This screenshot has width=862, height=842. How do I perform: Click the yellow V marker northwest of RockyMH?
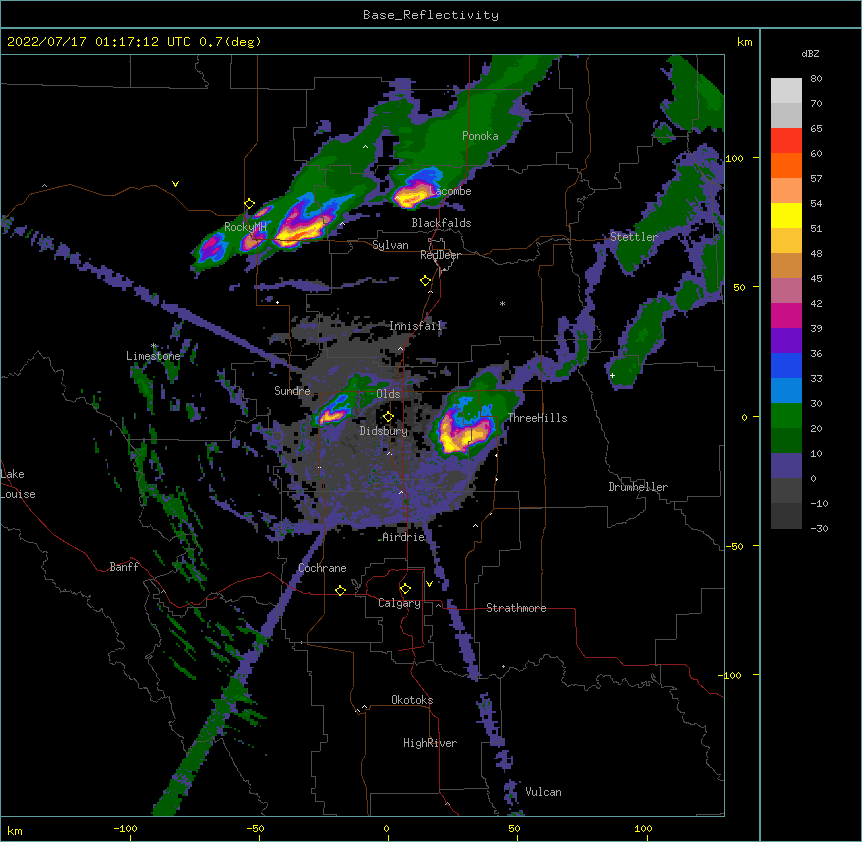click(175, 184)
